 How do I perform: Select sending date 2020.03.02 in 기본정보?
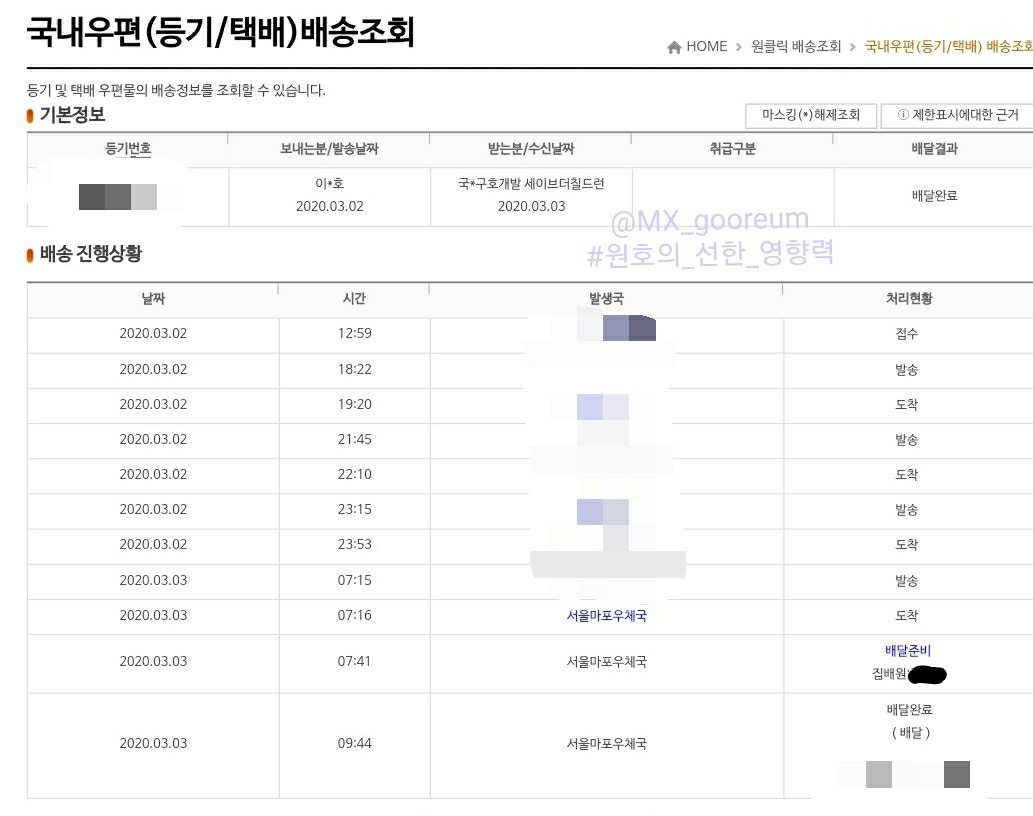click(x=329, y=206)
